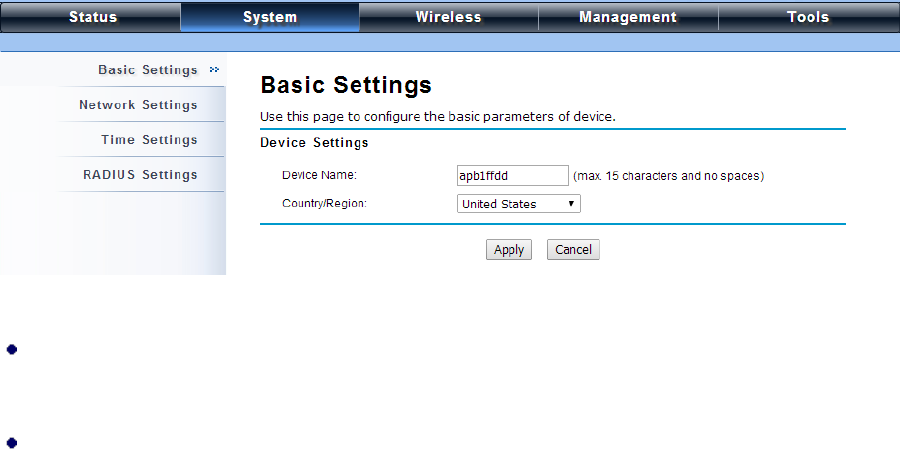Click the max 15 characters hint text
The image size is (900, 450).
coord(668,176)
